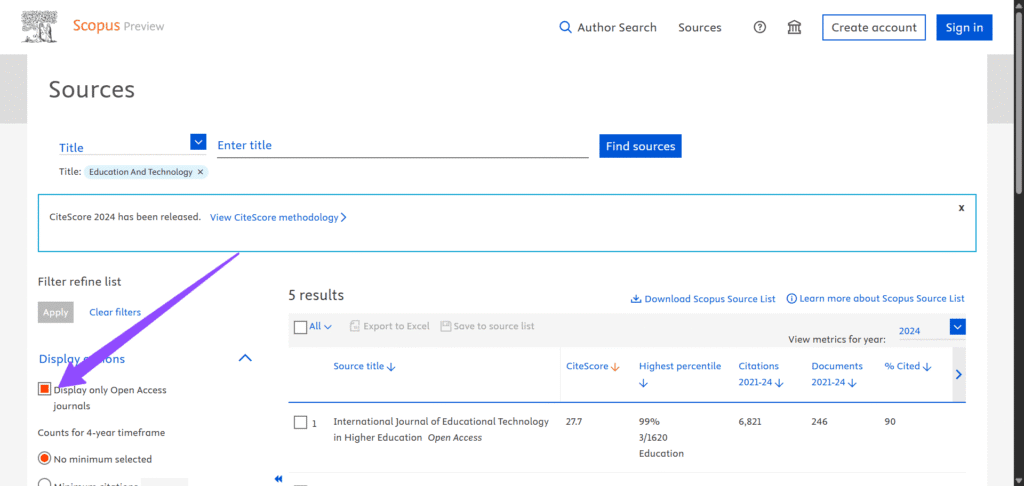Collapse the Display options section

(245, 358)
